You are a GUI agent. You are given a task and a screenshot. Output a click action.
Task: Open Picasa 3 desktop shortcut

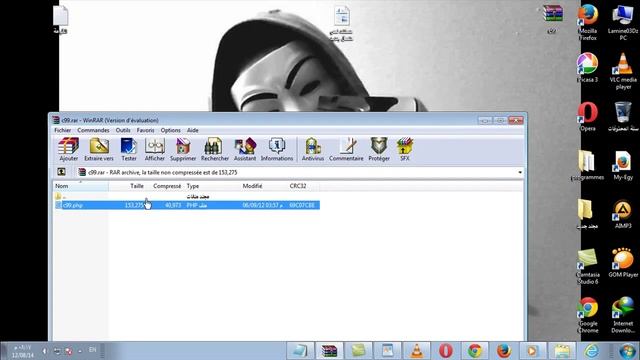coord(587,68)
